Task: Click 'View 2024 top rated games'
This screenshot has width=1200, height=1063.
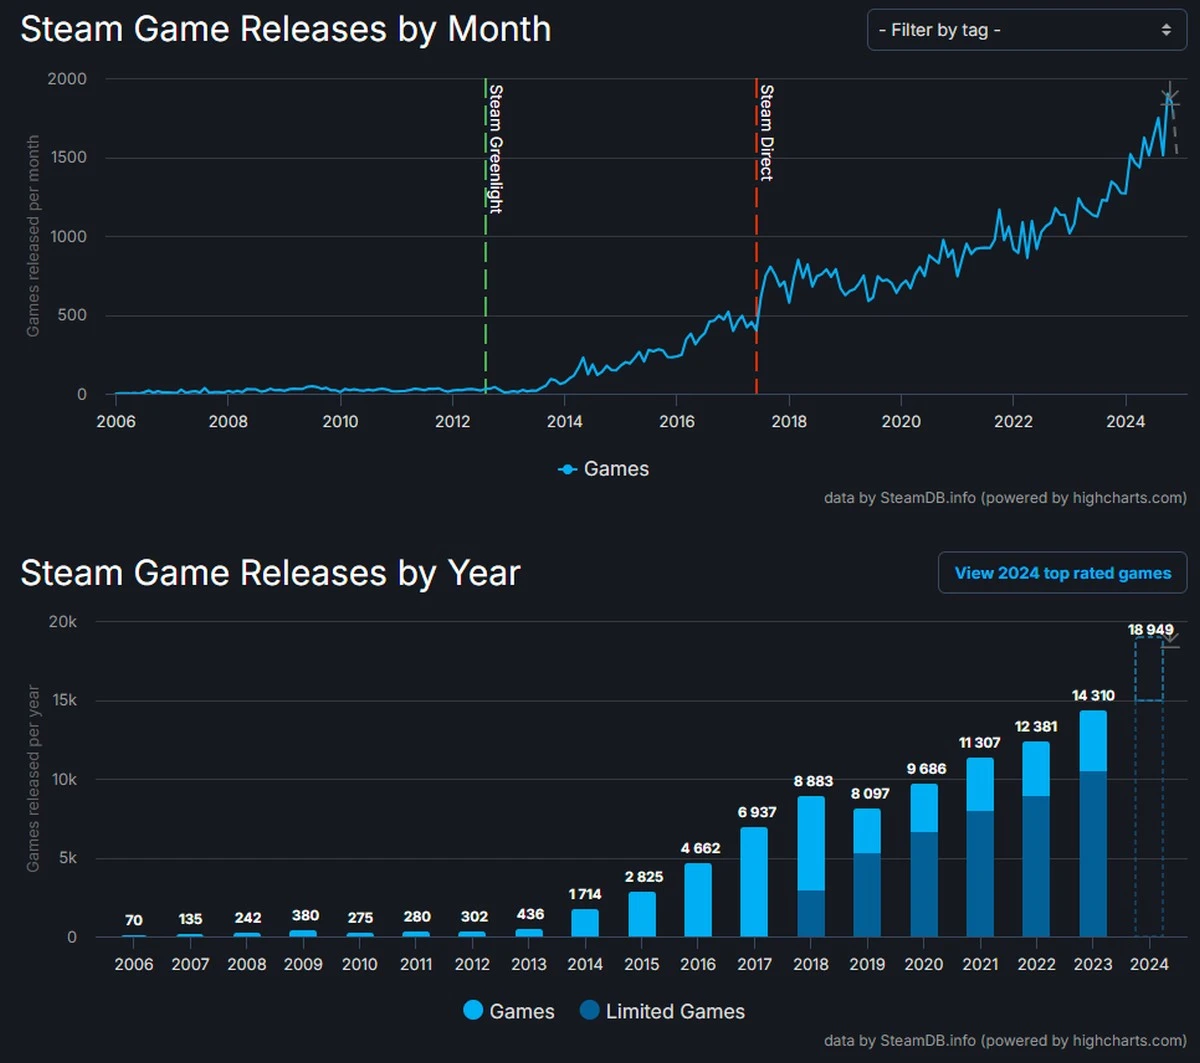Action: (x=1062, y=572)
